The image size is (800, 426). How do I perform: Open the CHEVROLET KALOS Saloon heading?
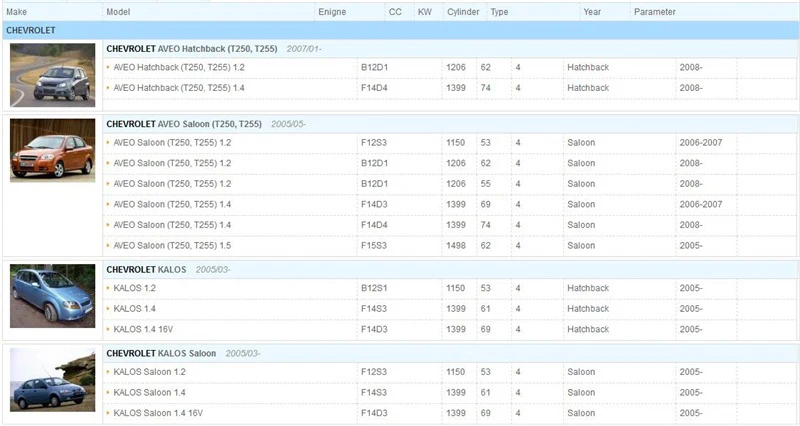[161, 353]
